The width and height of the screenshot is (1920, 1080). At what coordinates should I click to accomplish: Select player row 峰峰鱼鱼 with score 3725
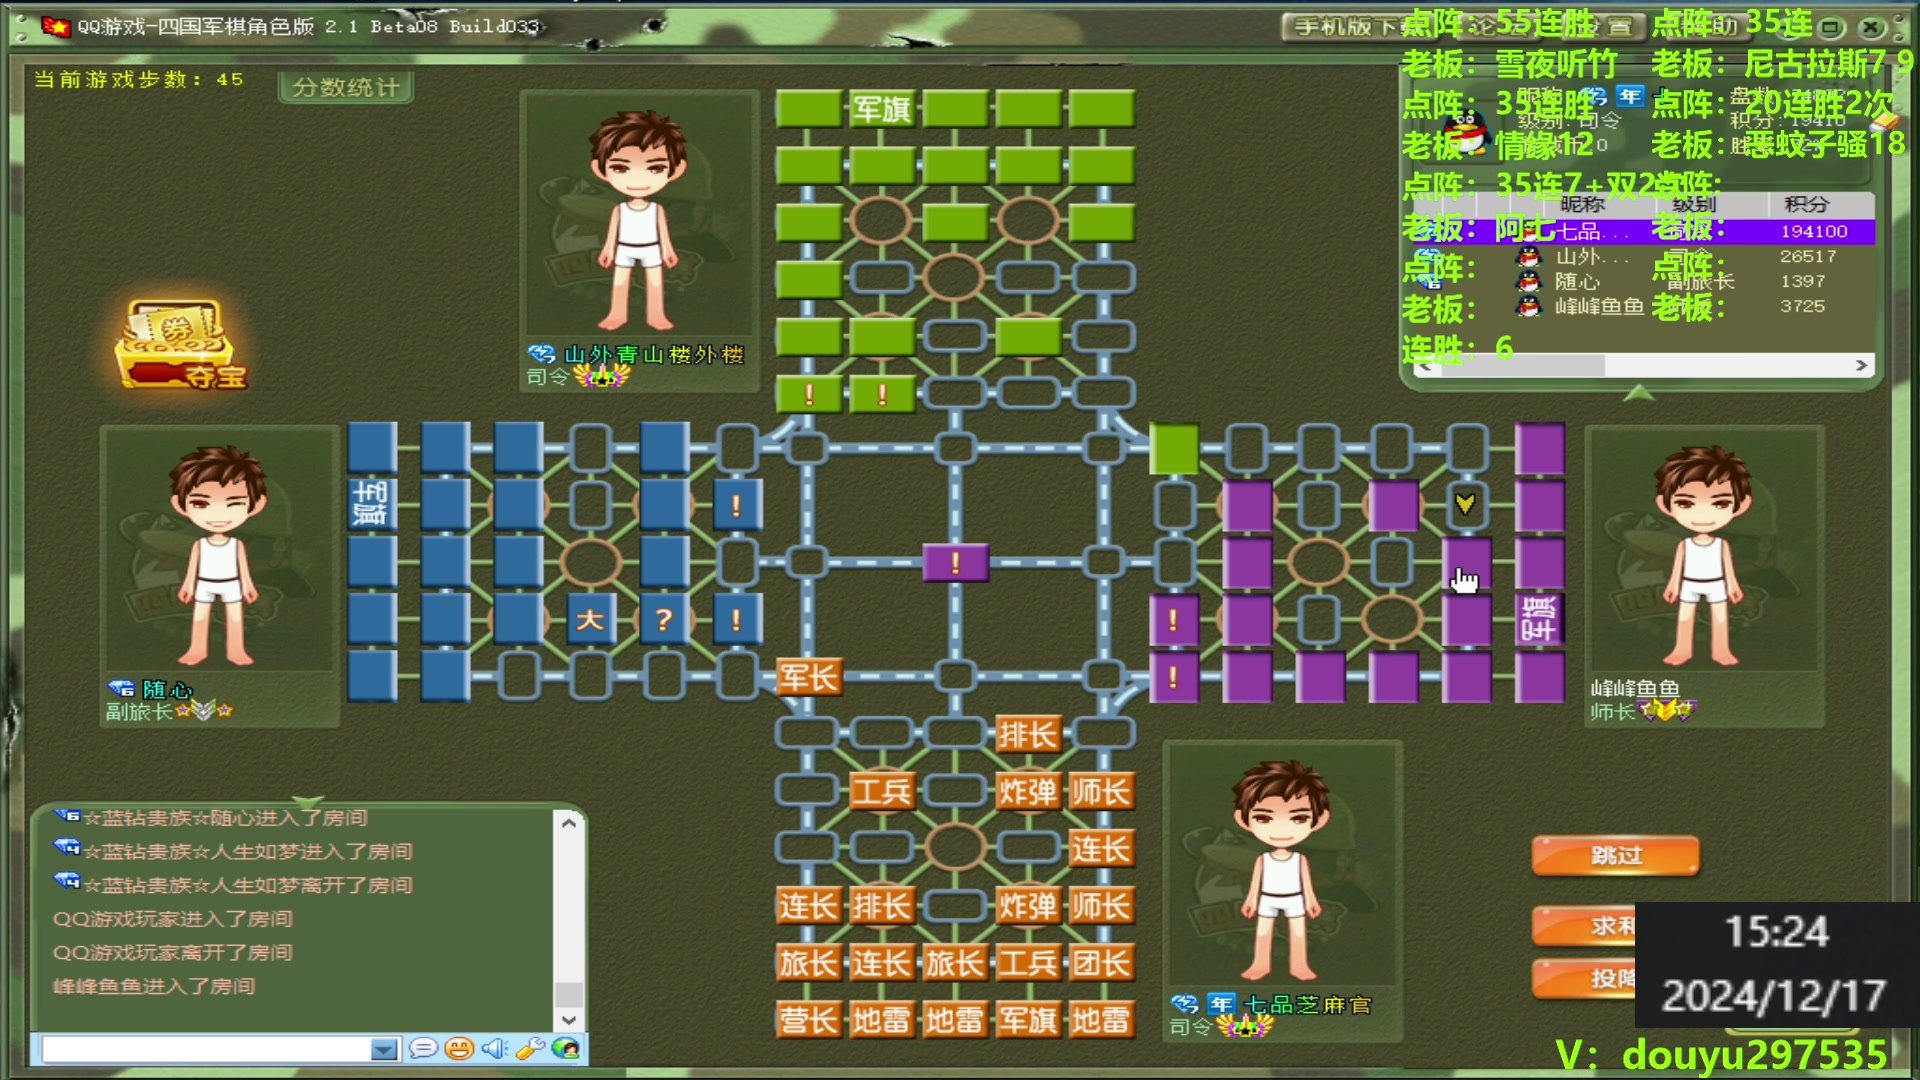tap(1644, 306)
